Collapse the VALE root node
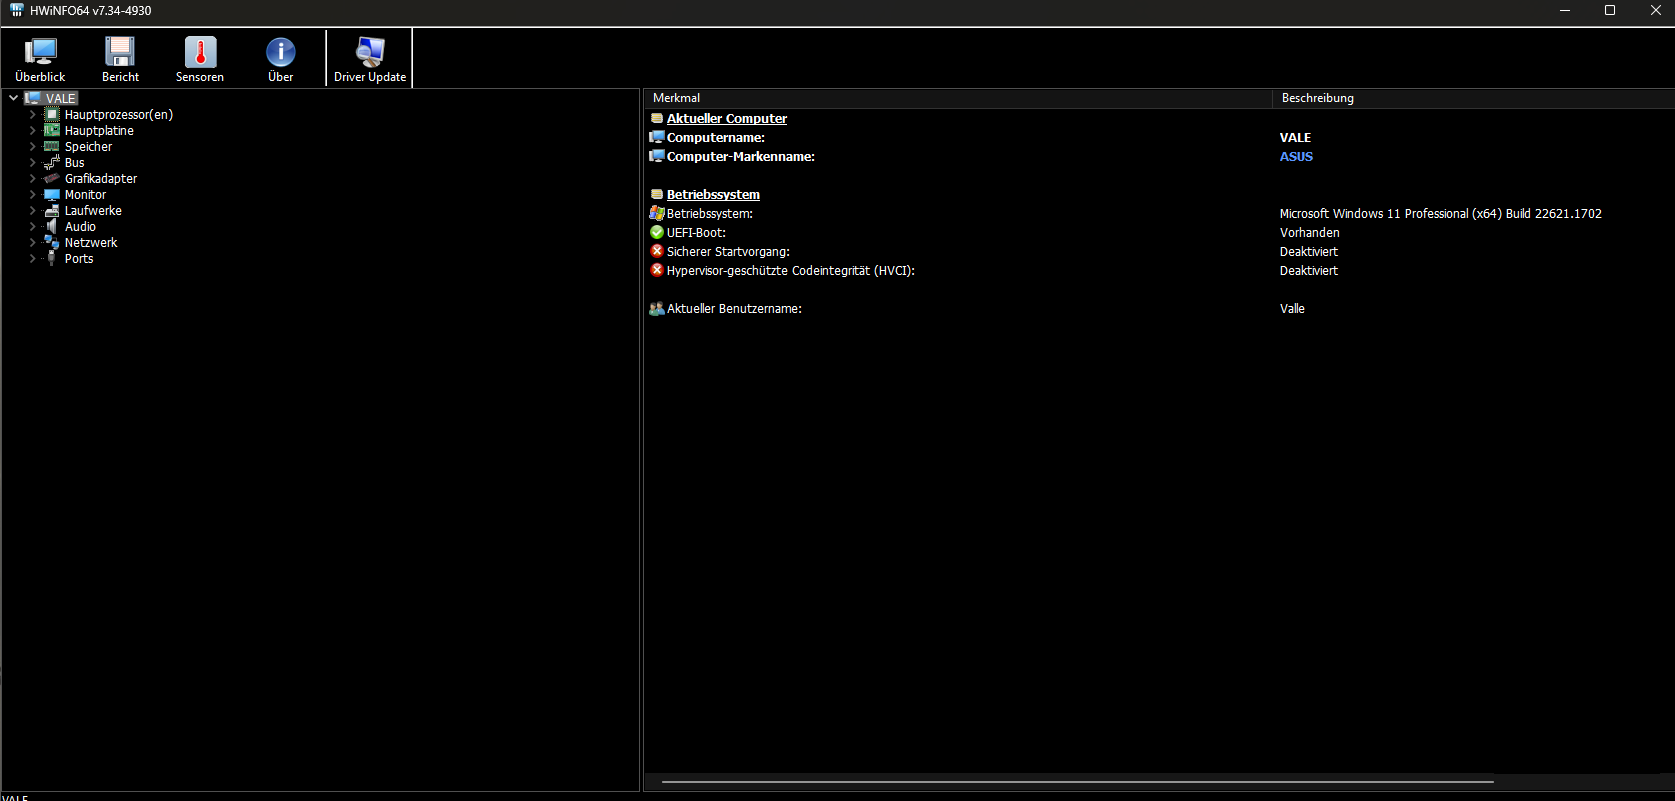Viewport: 1675px width, 801px height. [13, 98]
